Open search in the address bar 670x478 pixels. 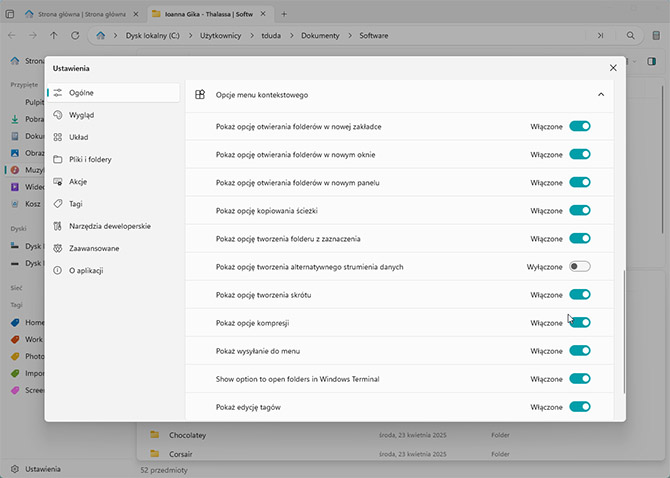click(630, 35)
